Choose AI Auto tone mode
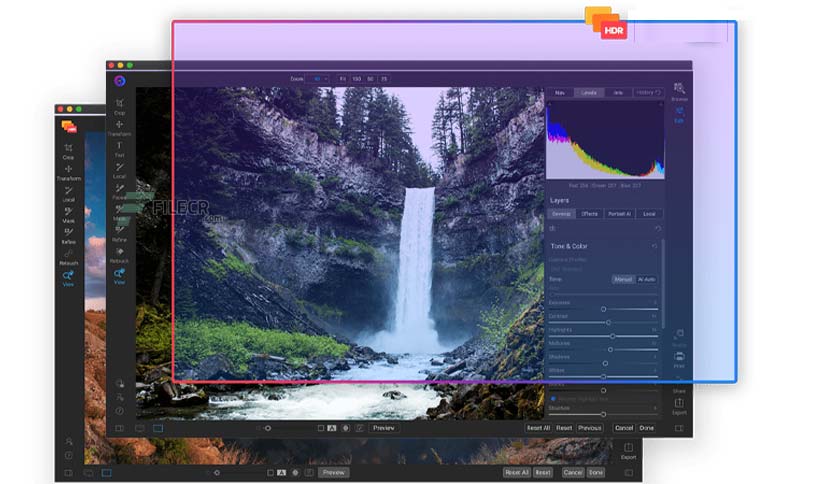This screenshot has width=836, height=484. click(646, 279)
